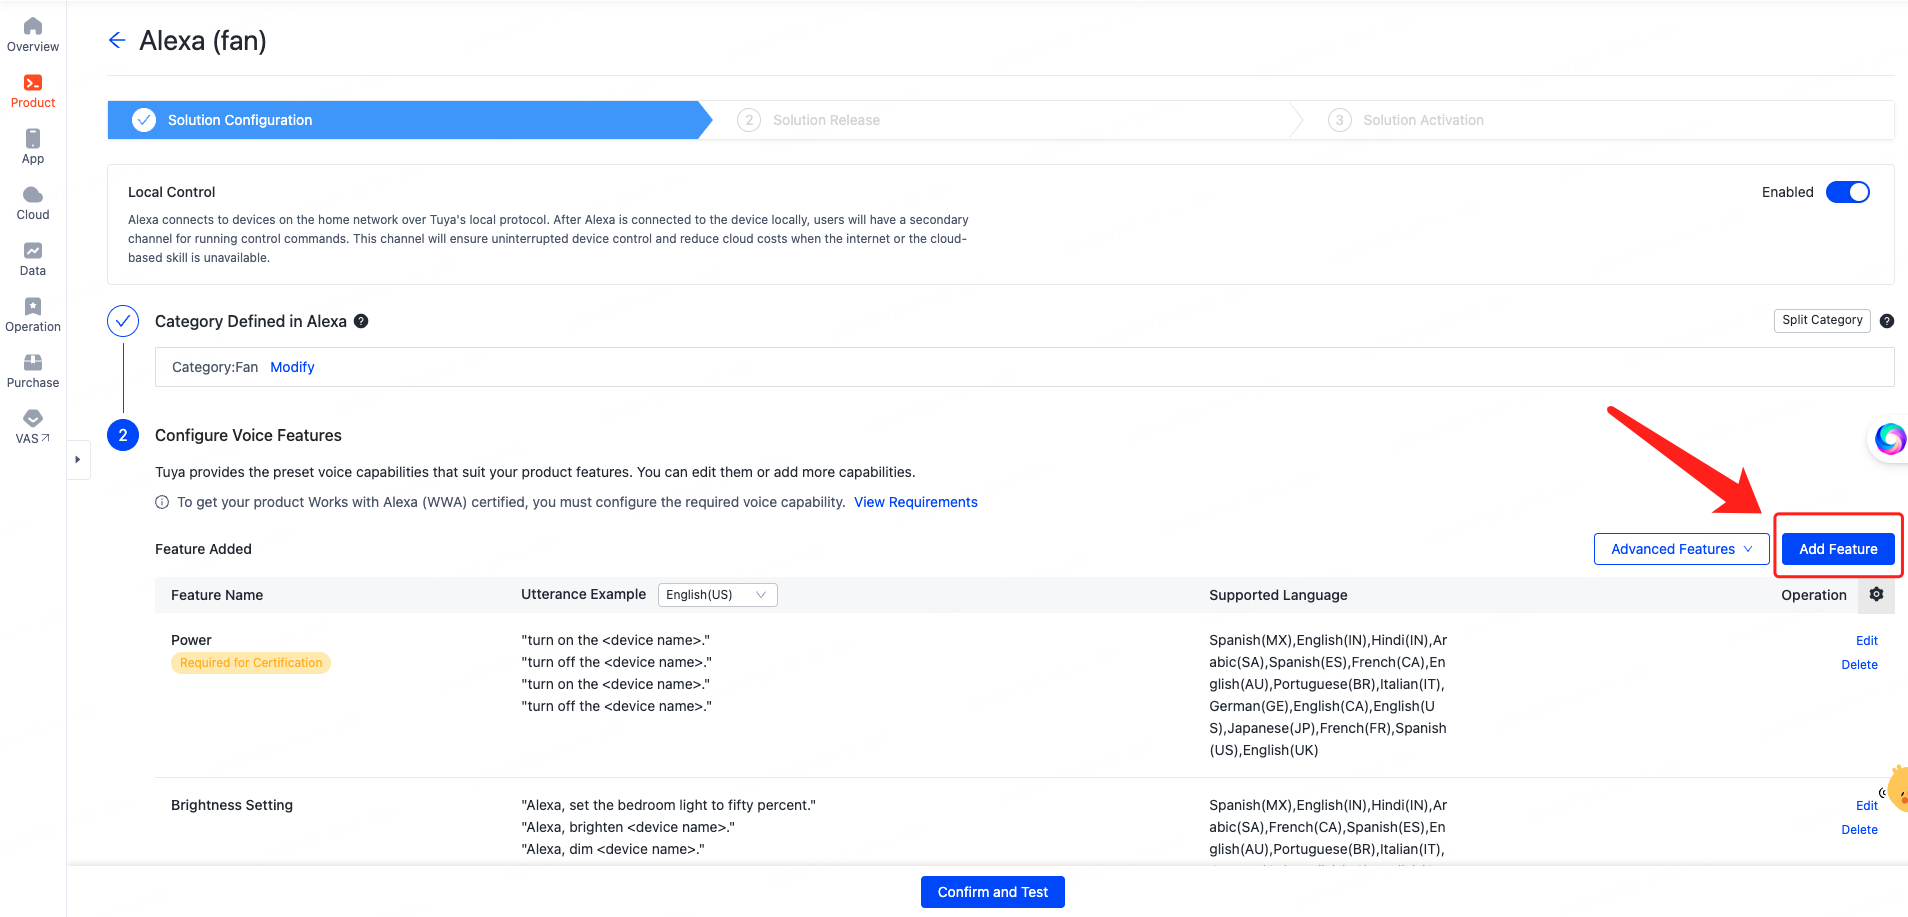
Task: Click utterance "Alexa, brighten <device name>."
Action: pyautogui.click(x=628, y=827)
